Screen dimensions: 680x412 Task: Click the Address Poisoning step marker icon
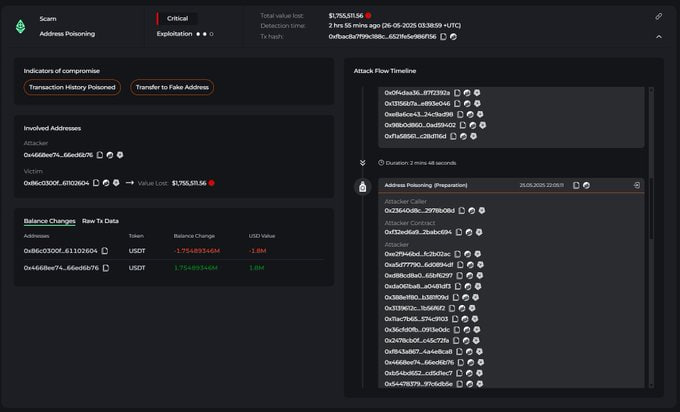363,187
